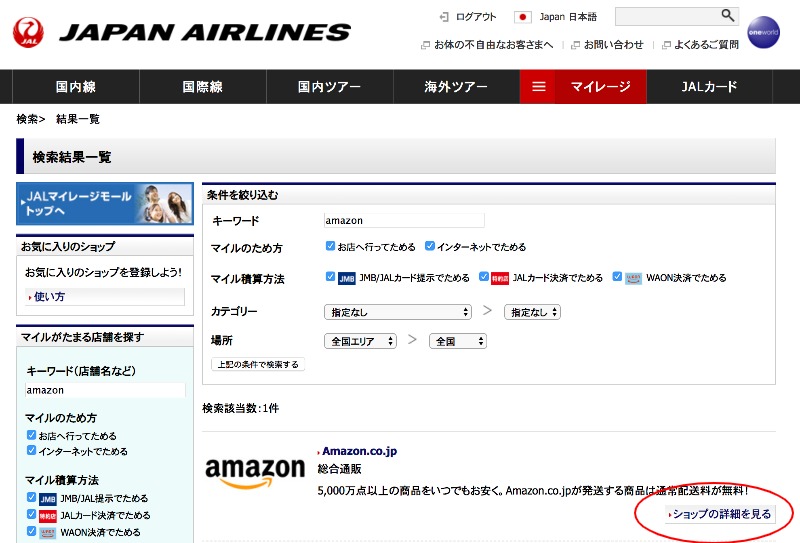800x543 pixels.
Task: Open the 国内線 menu
Action: (76, 87)
